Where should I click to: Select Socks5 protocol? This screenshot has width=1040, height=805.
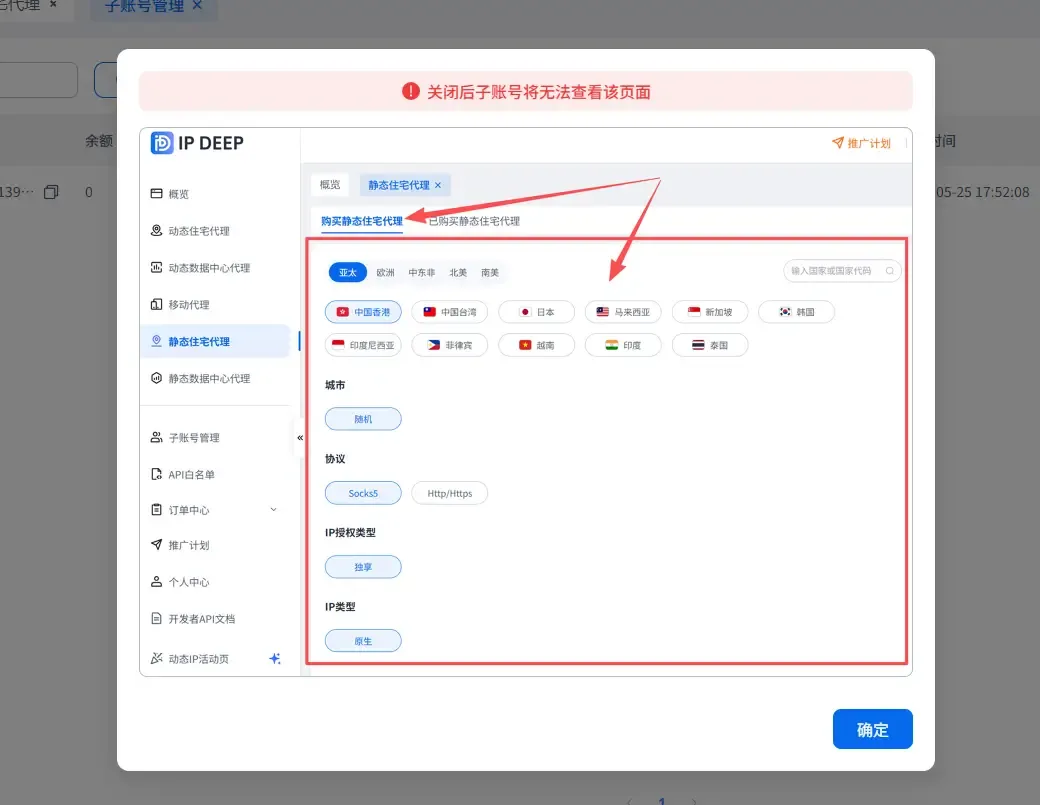(363, 493)
